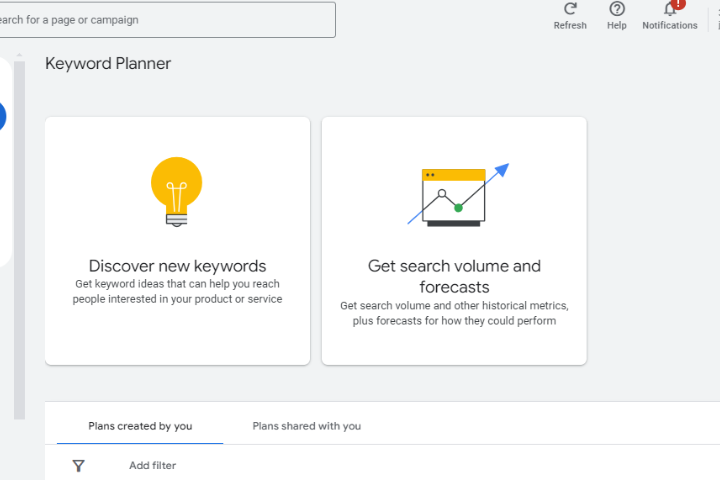Click the Notifications text label
The image size is (720, 480).
(x=669, y=26)
